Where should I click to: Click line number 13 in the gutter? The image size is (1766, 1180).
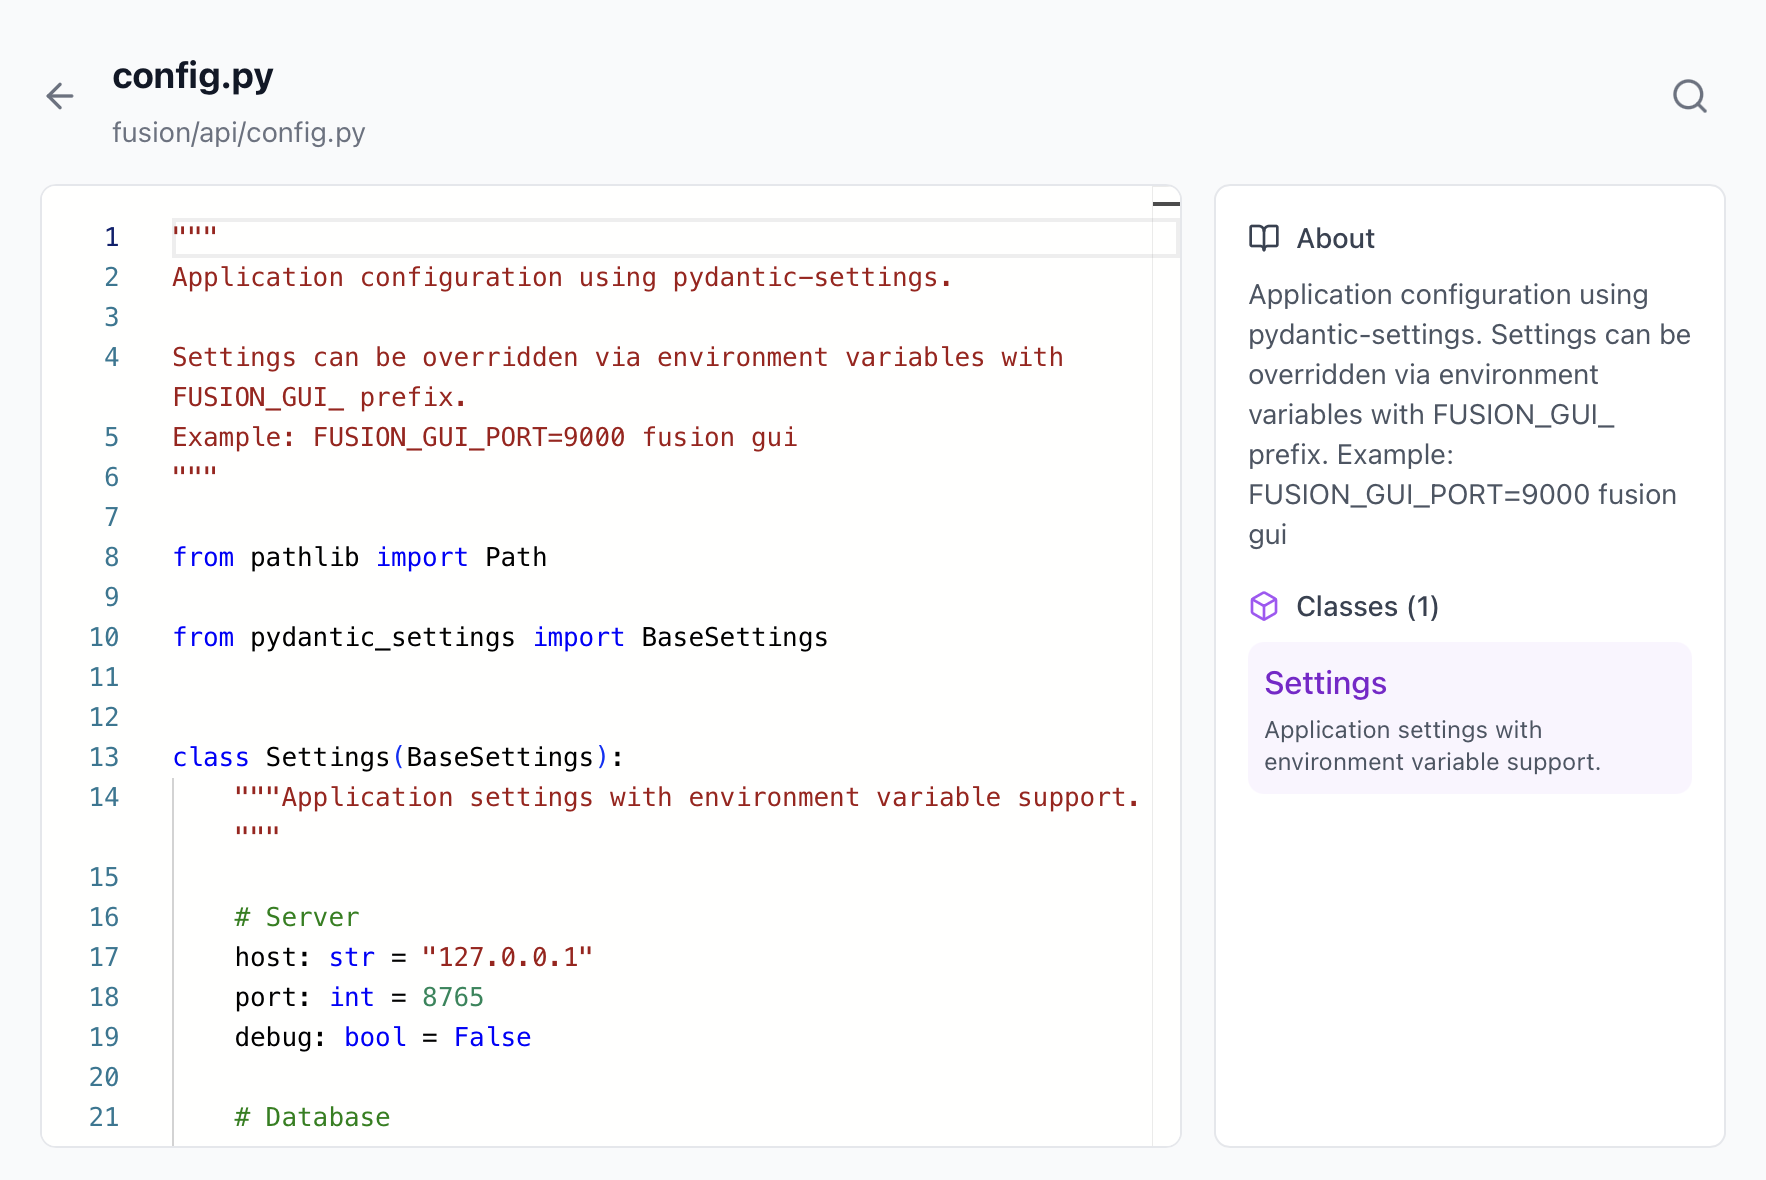[x=104, y=757]
